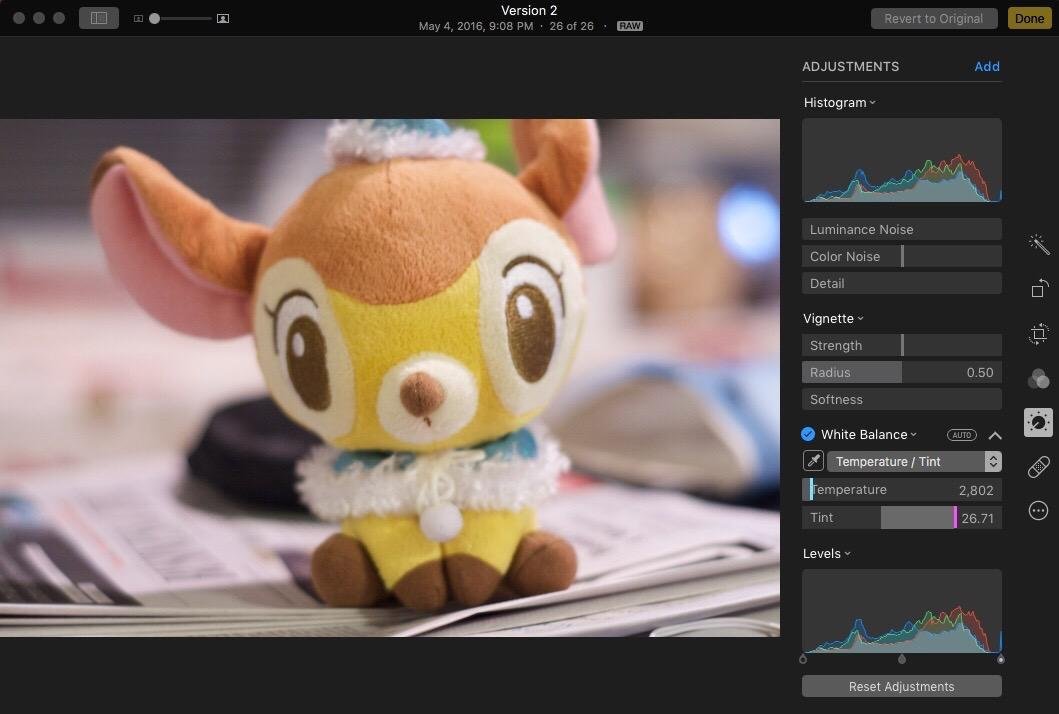Adjust the Luminance Noise slider
1059x714 pixels.
(x=902, y=230)
